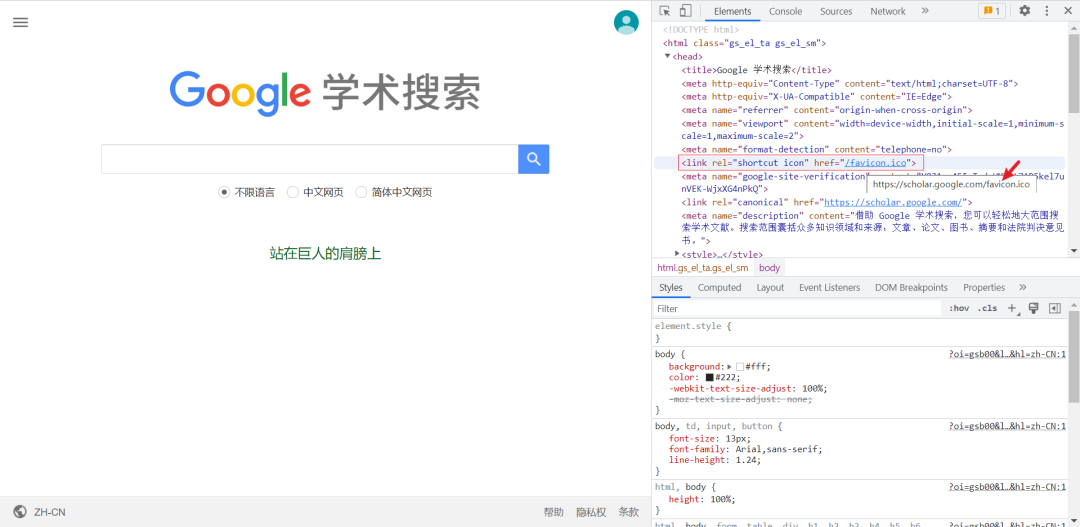Viewport: 1080px width, 527px height.
Task: Collapse the head element node
Action: 667,56
